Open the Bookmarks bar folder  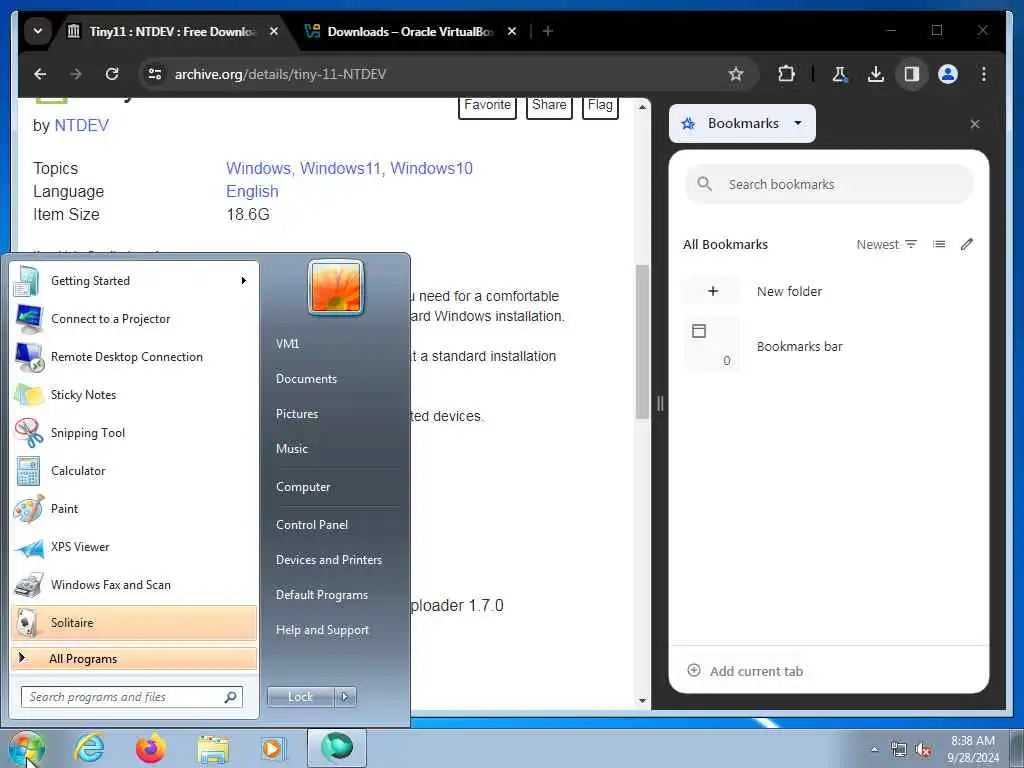pos(828,345)
